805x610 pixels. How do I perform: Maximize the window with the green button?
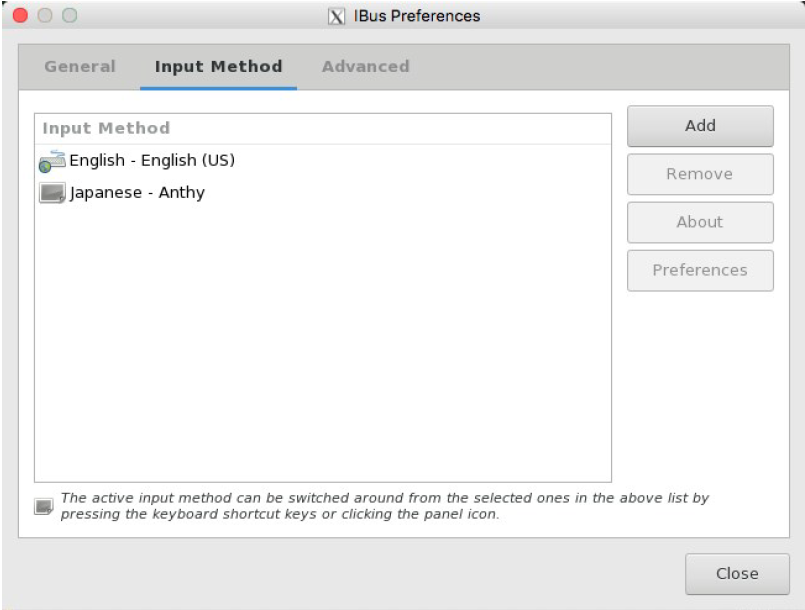coord(69,16)
